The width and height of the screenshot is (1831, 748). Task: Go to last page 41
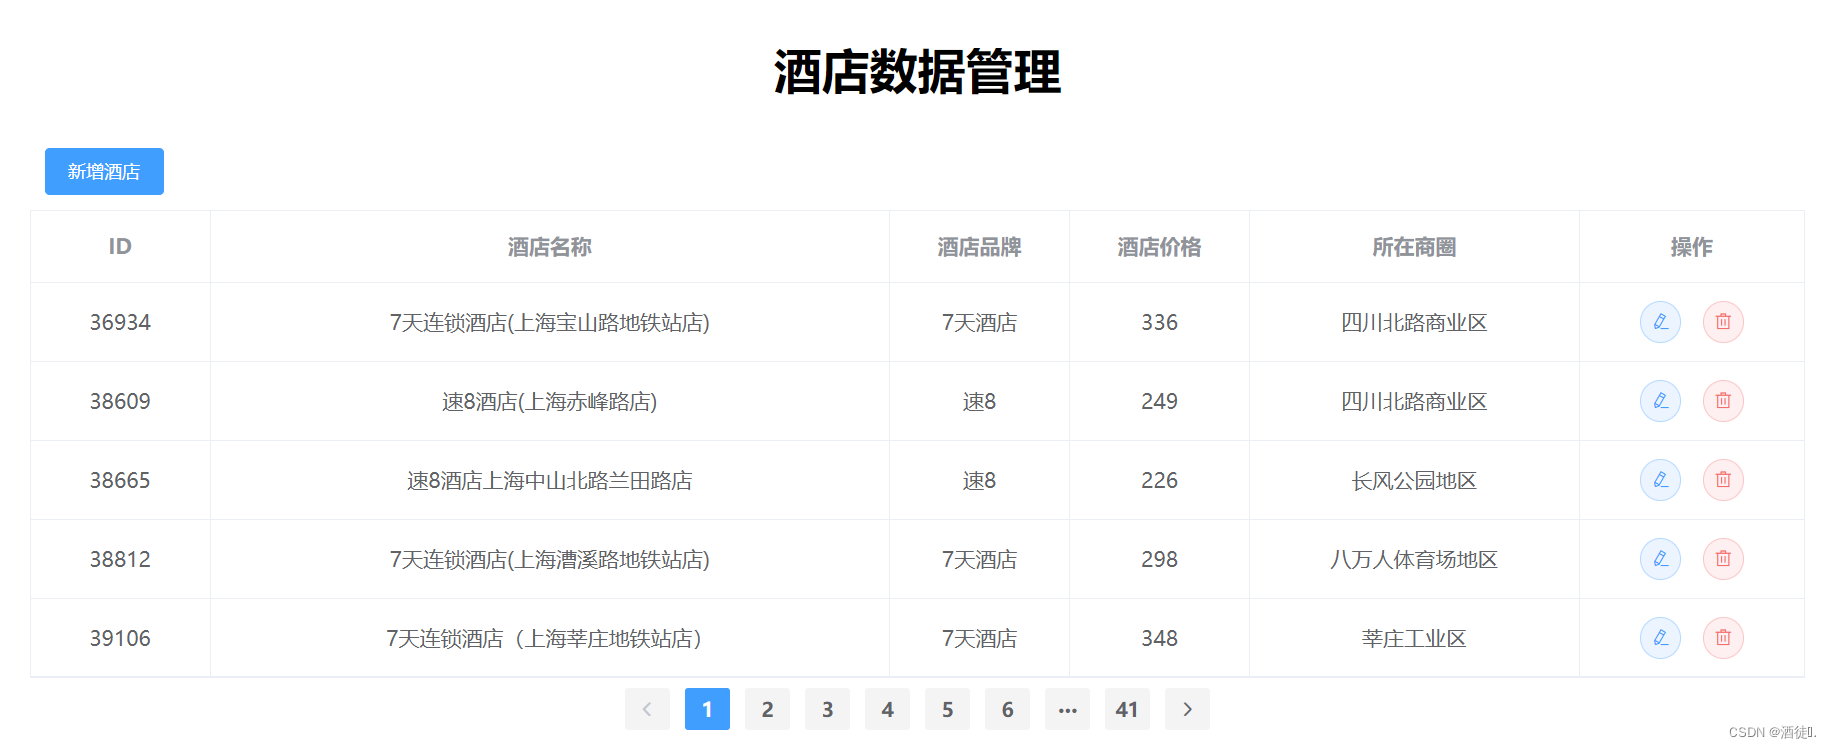[x=1127, y=709]
